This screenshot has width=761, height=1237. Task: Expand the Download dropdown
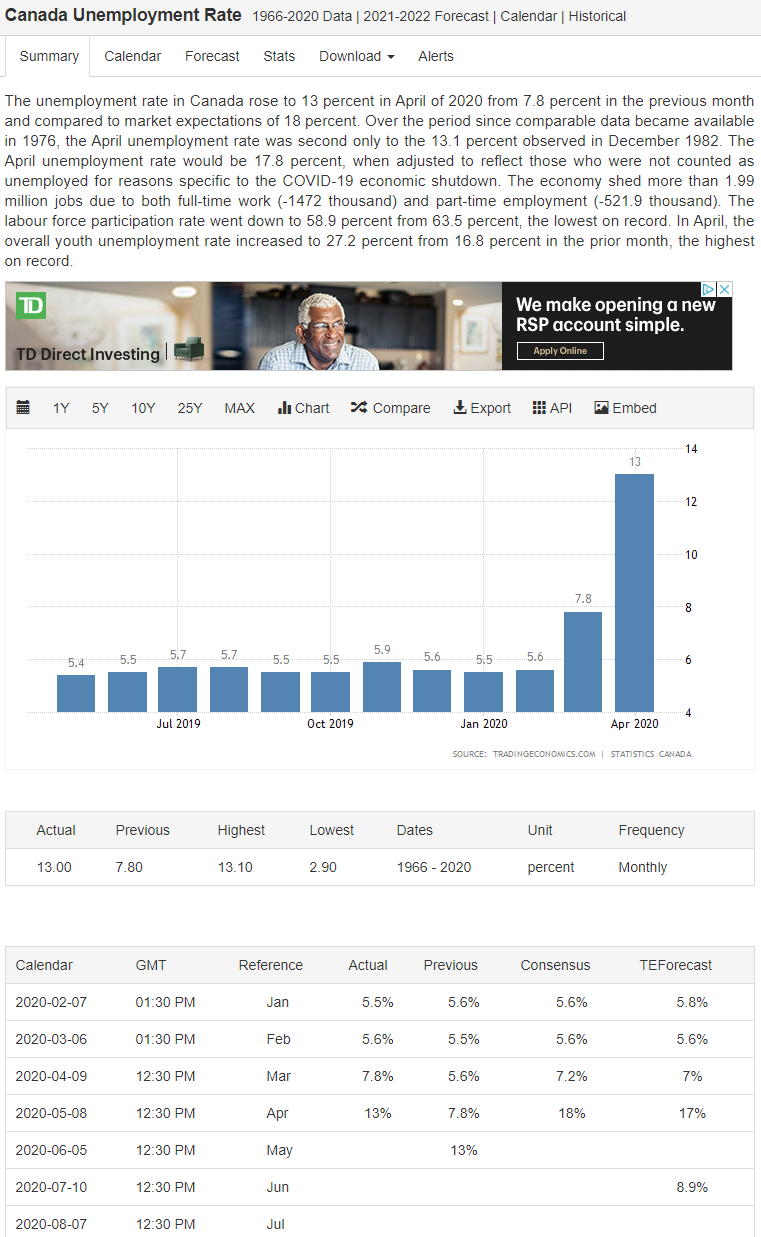pos(357,56)
